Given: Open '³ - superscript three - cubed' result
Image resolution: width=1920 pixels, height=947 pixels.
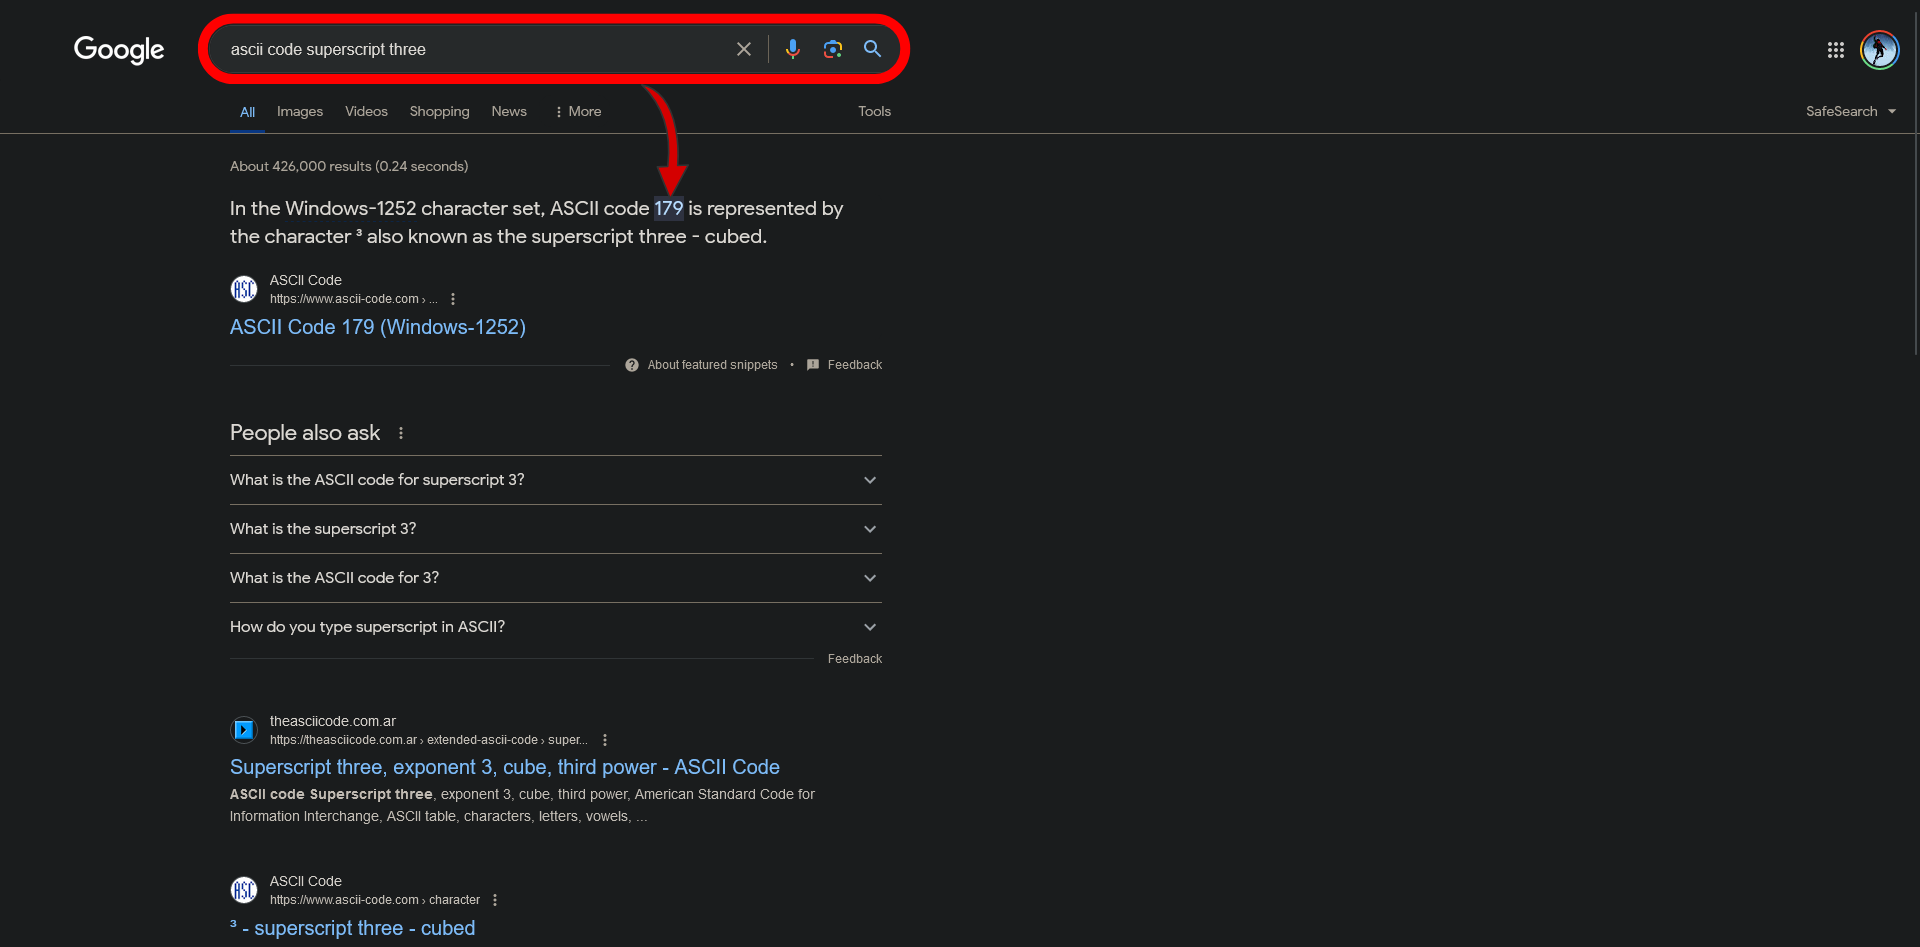Looking at the screenshot, I should pos(353,928).
